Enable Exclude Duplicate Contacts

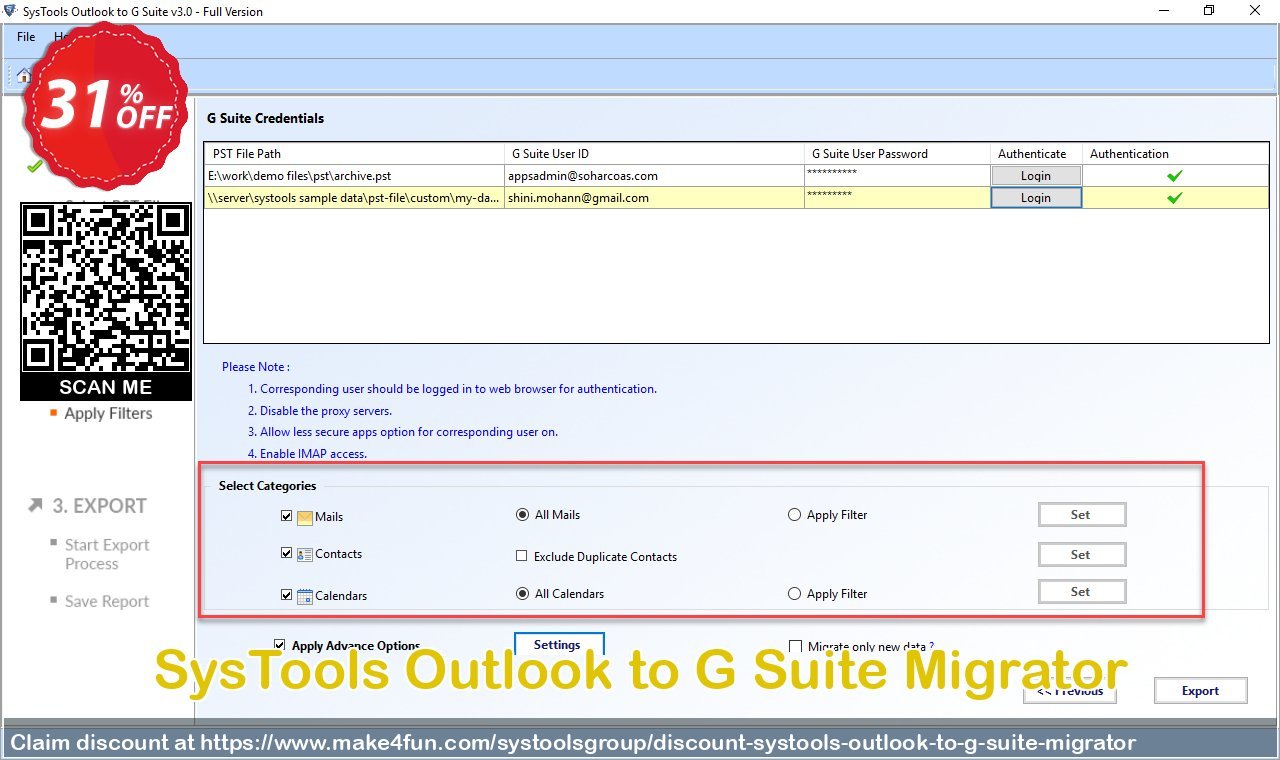click(522, 556)
